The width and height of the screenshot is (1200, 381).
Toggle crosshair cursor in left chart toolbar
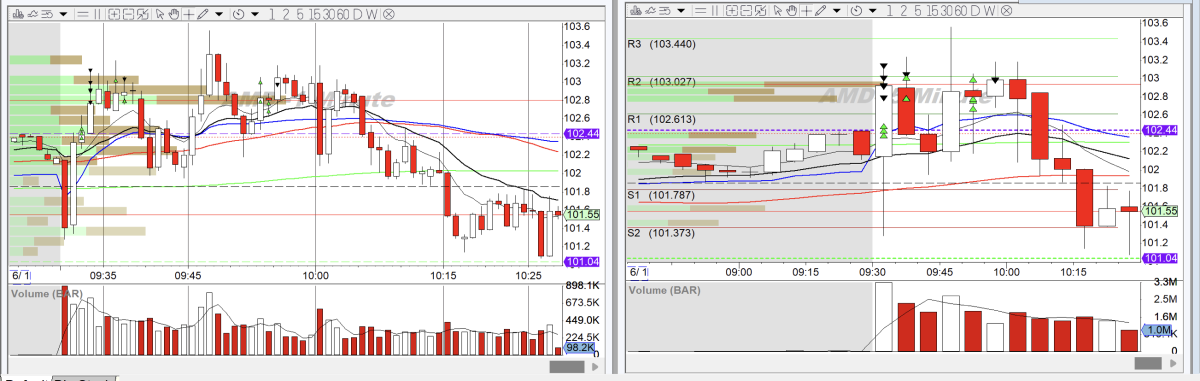point(189,14)
